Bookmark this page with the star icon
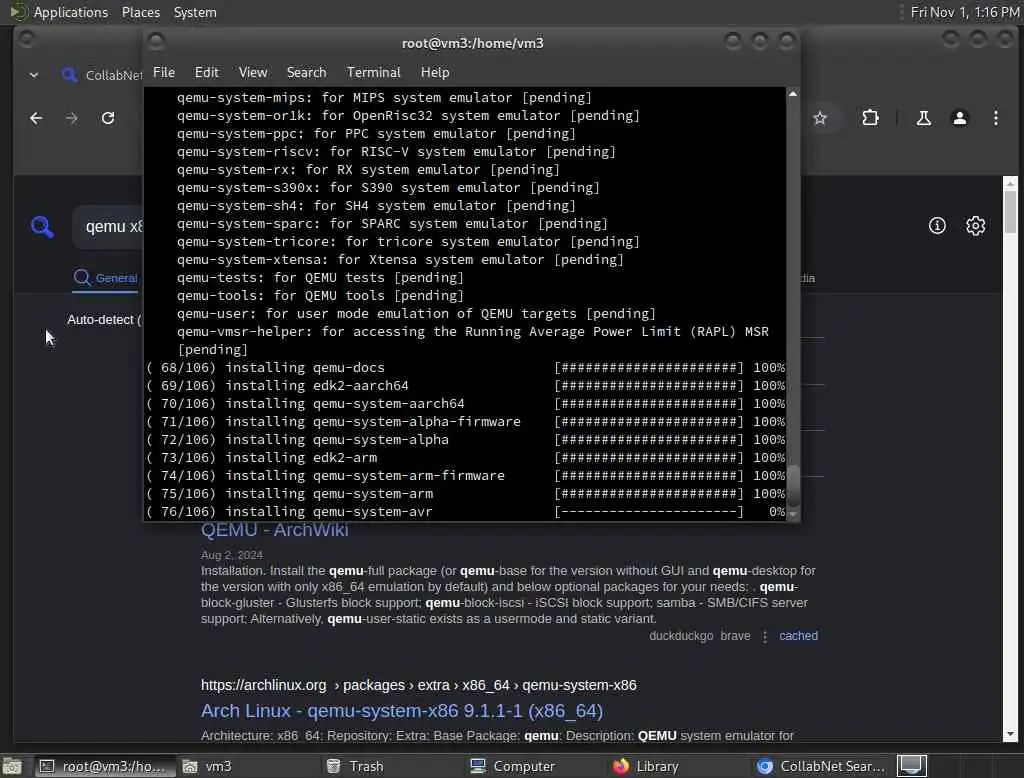The height and width of the screenshot is (778, 1024). 820,118
